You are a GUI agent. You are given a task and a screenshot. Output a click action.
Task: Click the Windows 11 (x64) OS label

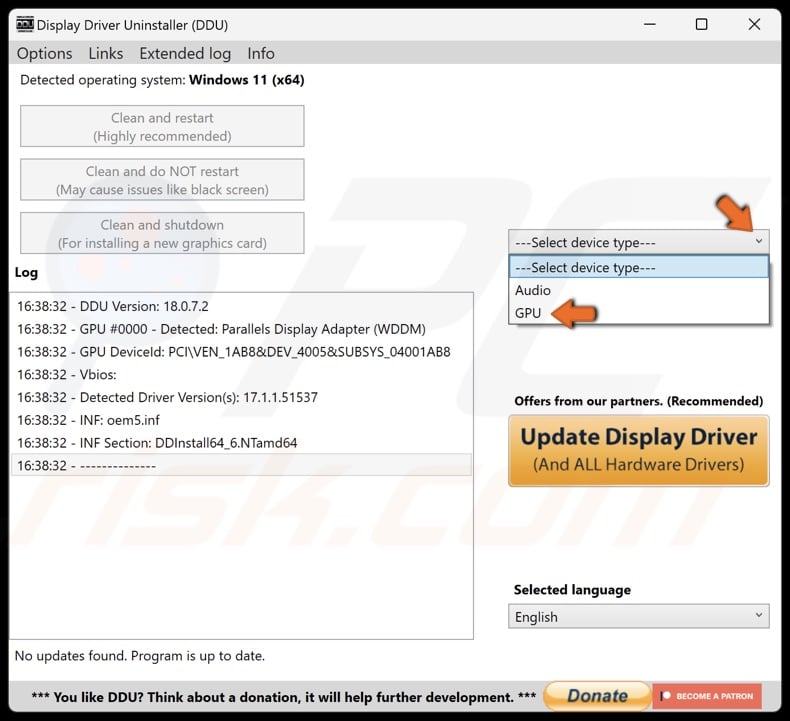246,80
